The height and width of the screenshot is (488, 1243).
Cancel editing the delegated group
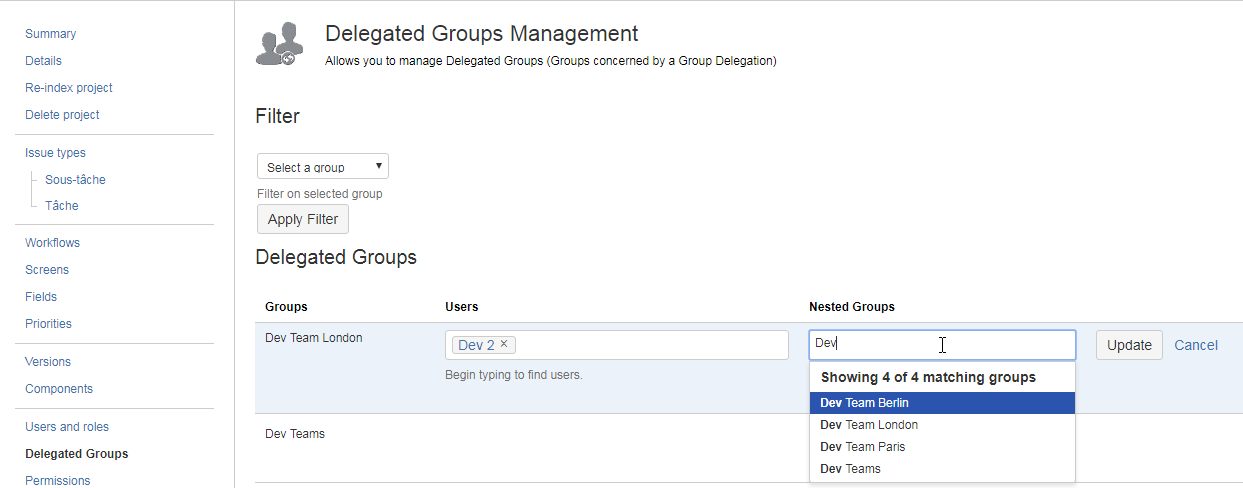pyautogui.click(x=1195, y=345)
